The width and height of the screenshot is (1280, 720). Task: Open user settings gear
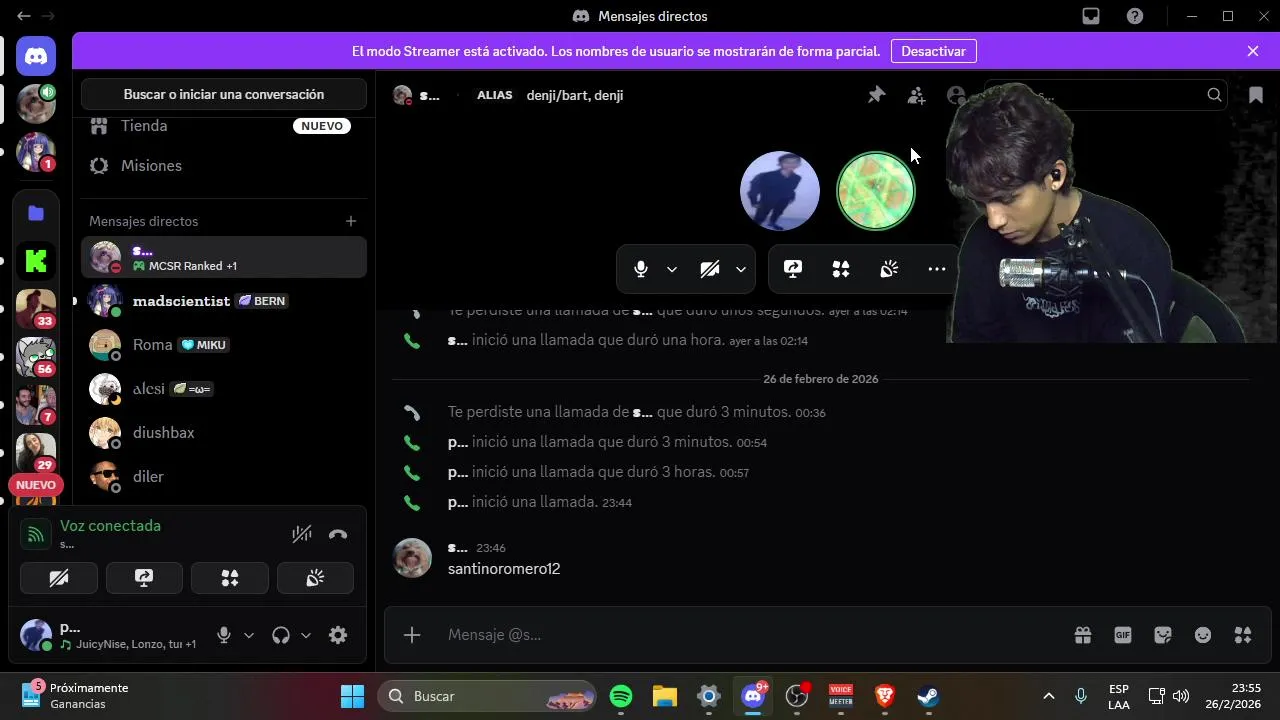tap(338, 635)
